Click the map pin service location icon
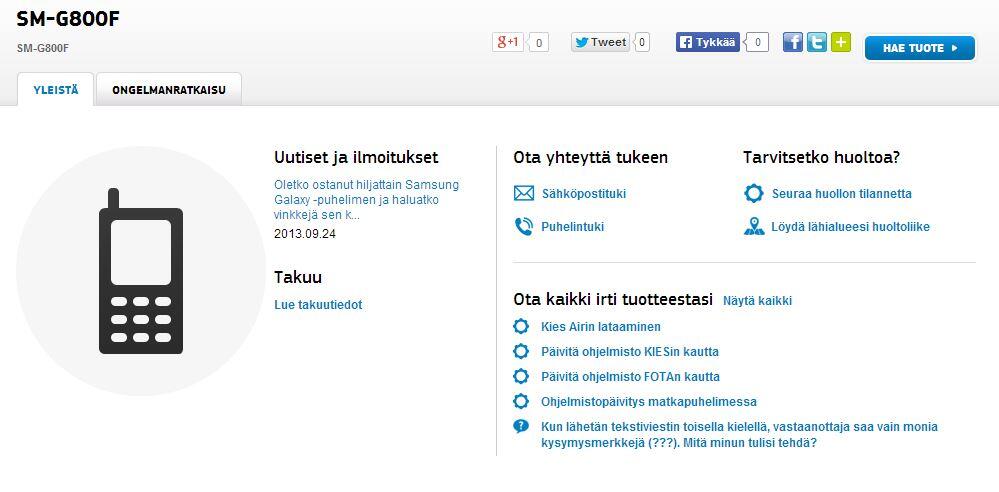 [754, 226]
